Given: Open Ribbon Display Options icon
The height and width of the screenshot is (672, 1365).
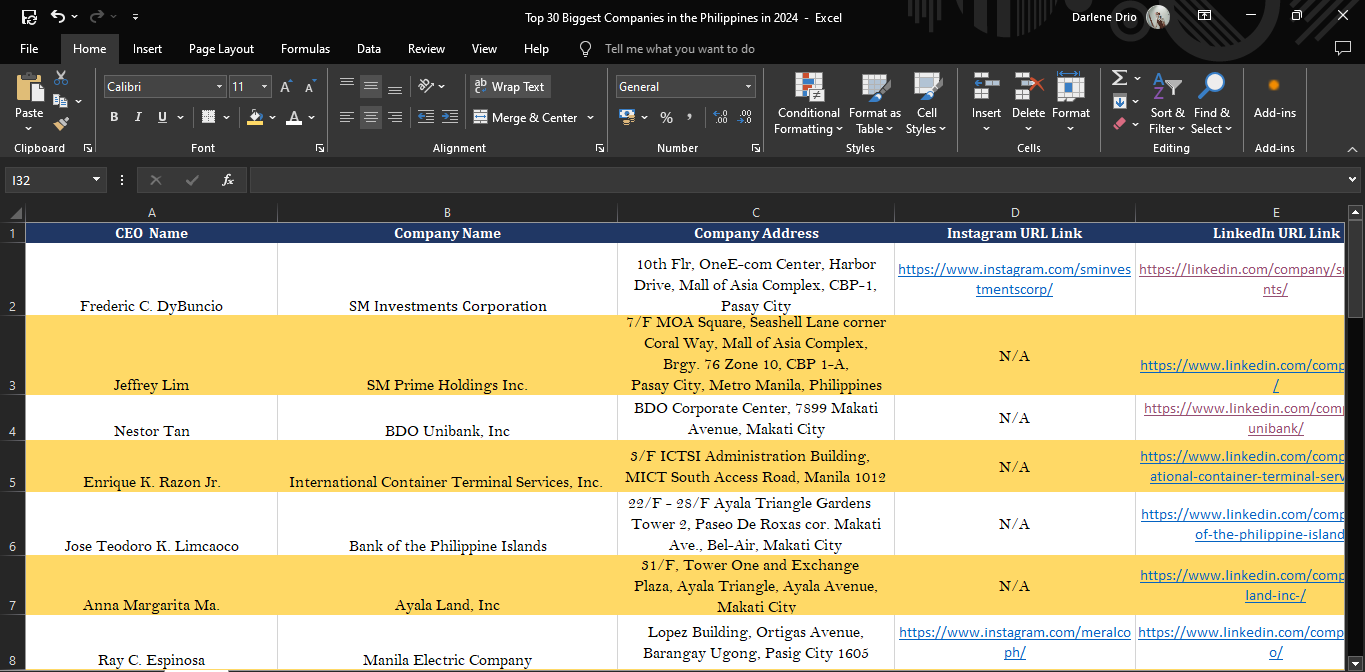Looking at the screenshot, I should pos(1204,16).
